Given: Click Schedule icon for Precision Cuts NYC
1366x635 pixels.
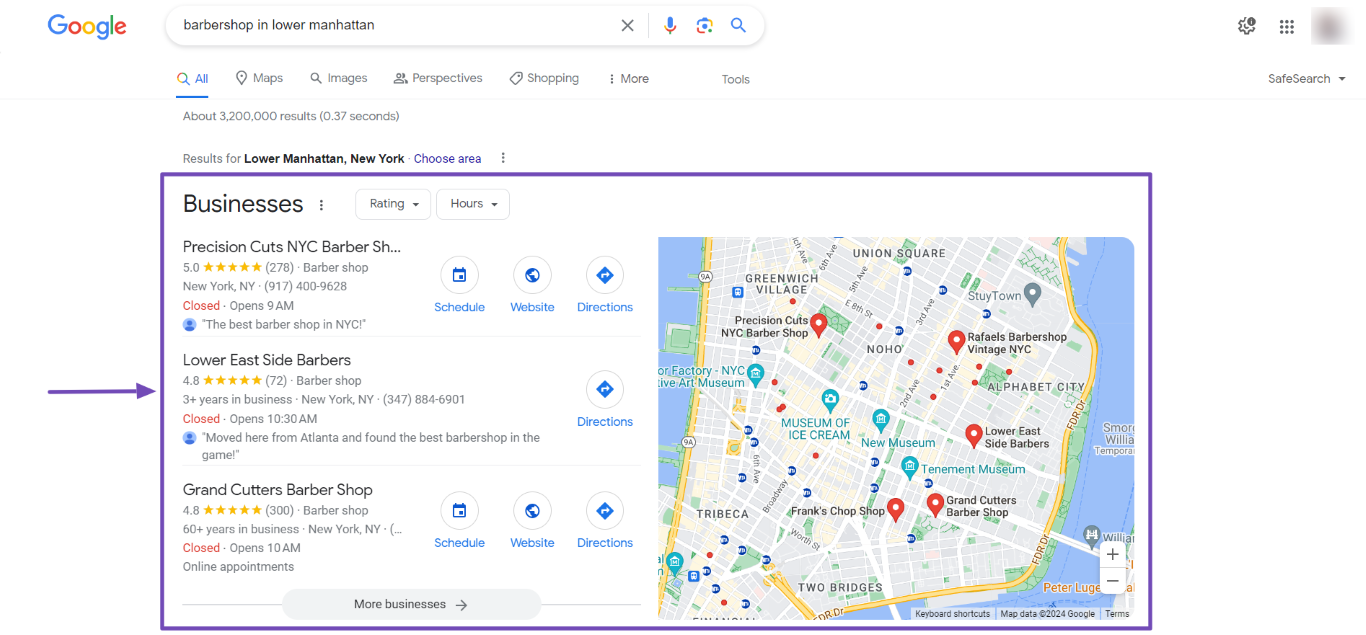Looking at the screenshot, I should (459, 276).
